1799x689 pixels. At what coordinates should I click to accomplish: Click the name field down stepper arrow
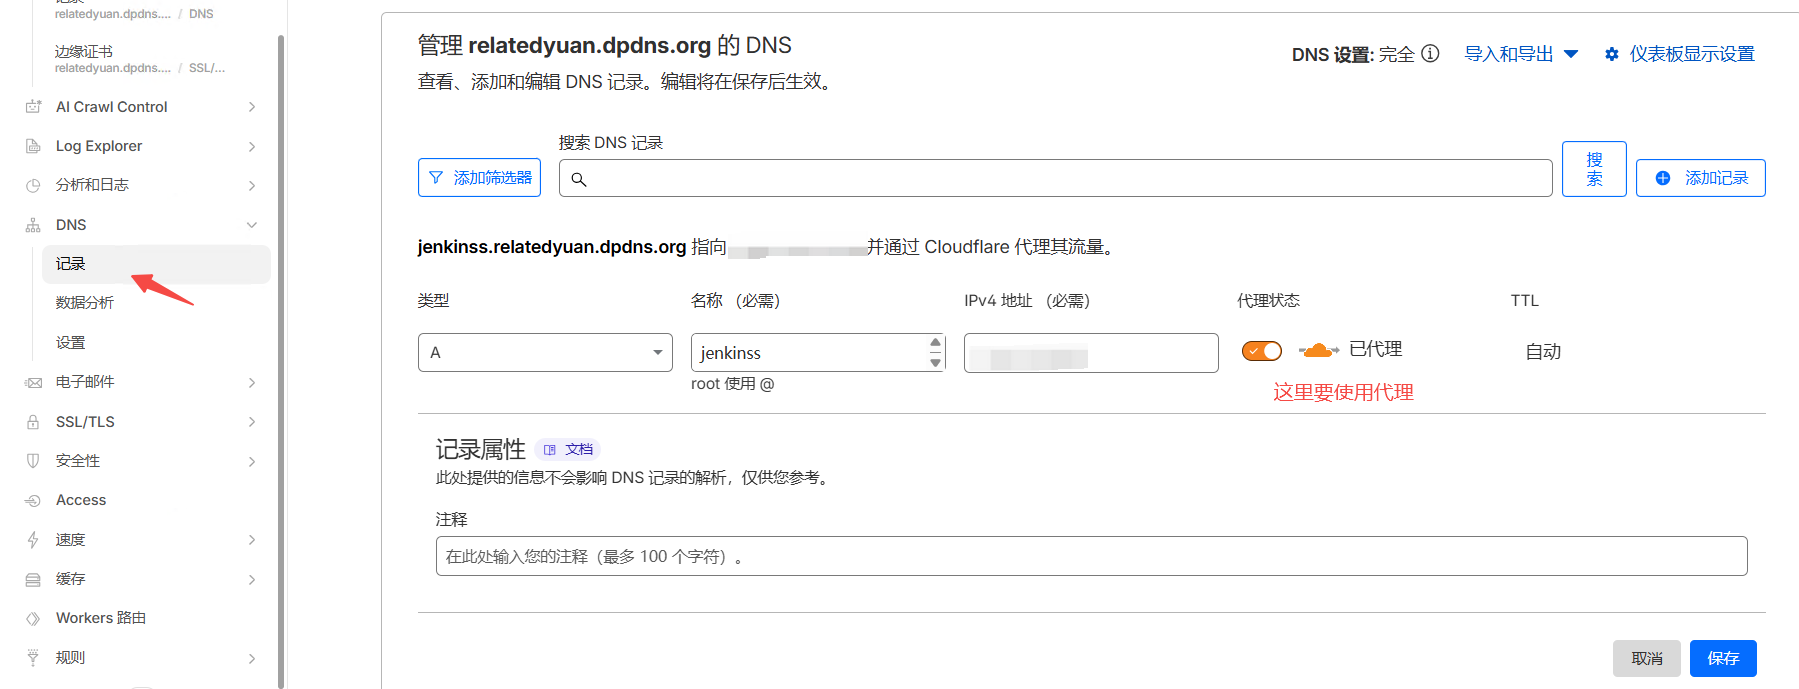pos(936,362)
